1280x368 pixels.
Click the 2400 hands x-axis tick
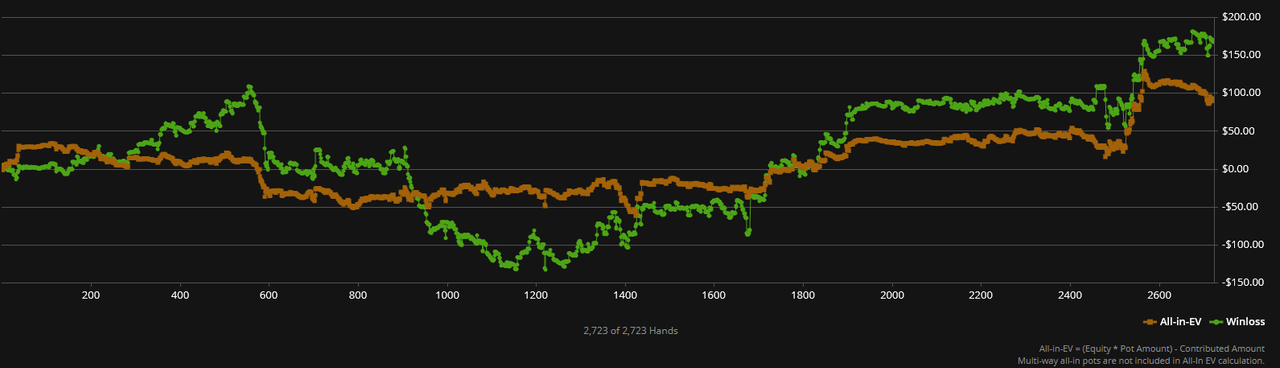coord(1070,296)
